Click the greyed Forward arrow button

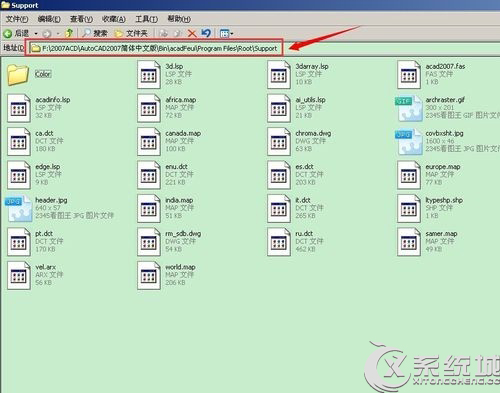(47, 34)
